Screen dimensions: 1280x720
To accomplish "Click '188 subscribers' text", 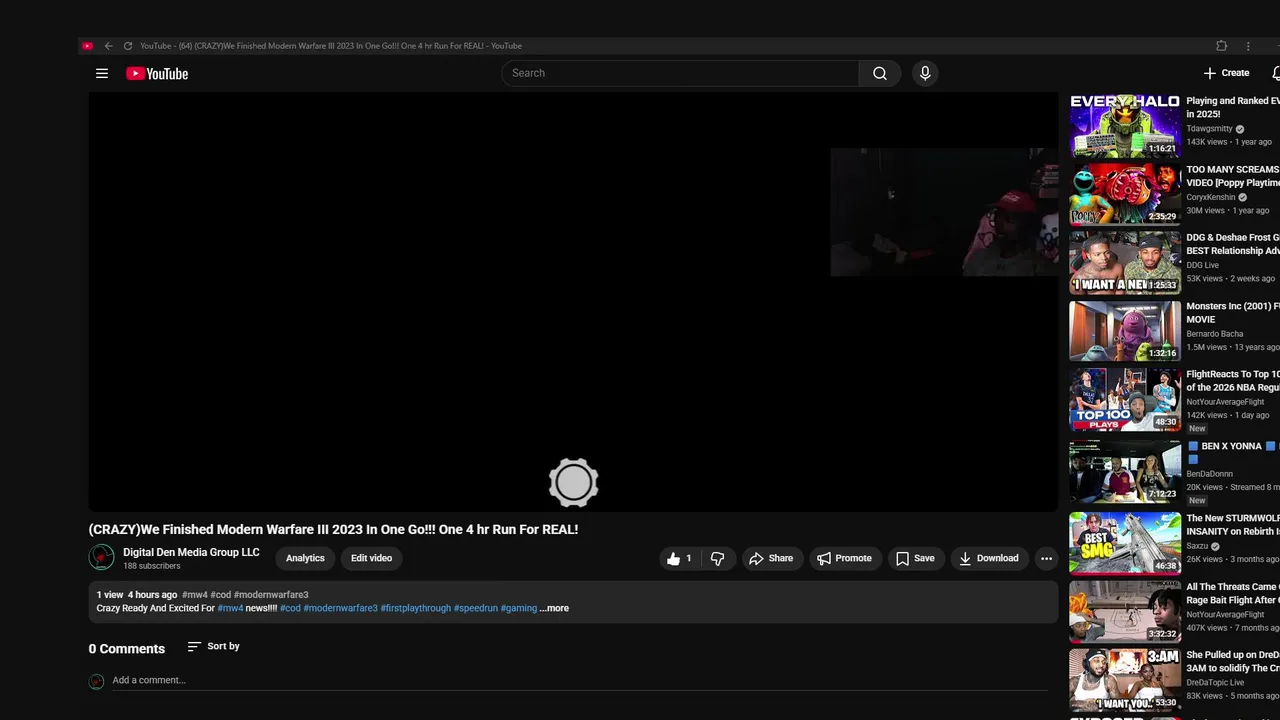I will [x=152, y=566].
